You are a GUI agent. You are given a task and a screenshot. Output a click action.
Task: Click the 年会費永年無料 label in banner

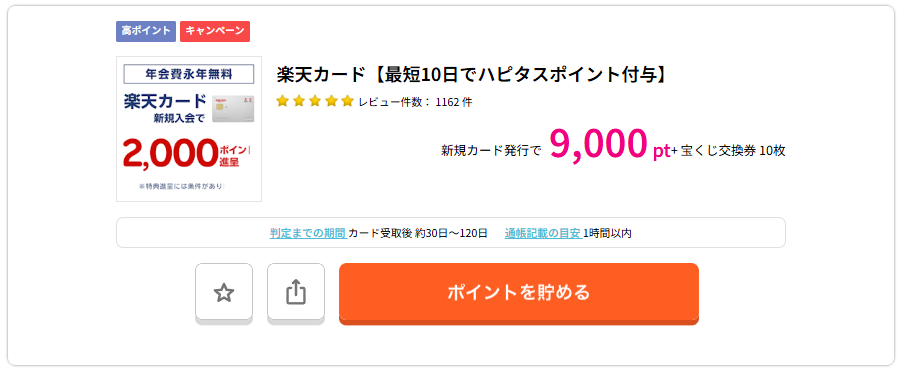[189, 74]
